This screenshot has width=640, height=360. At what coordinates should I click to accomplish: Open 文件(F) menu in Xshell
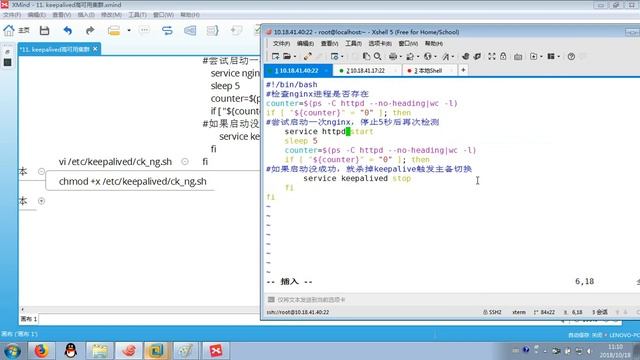pyautogui.click(x=281, y=43)
